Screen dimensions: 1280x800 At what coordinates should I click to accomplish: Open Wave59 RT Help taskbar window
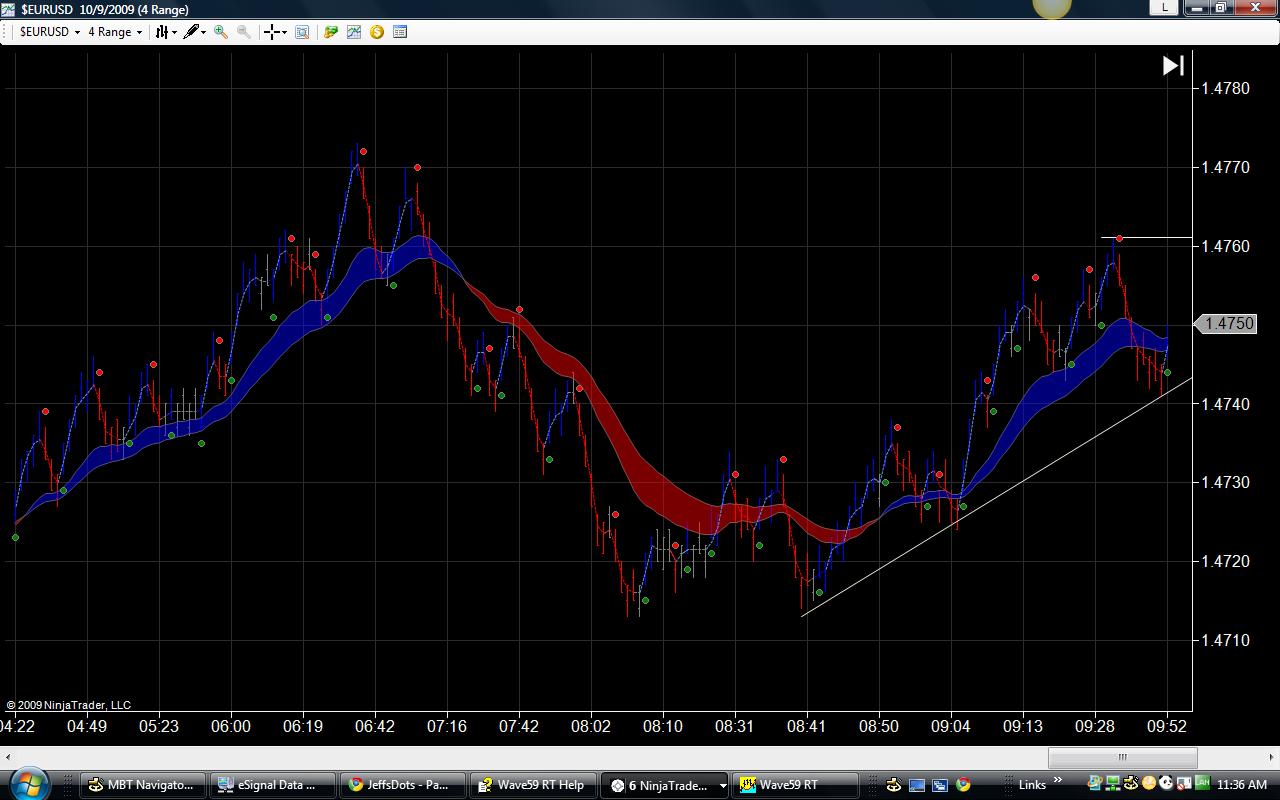pos(532,785)
